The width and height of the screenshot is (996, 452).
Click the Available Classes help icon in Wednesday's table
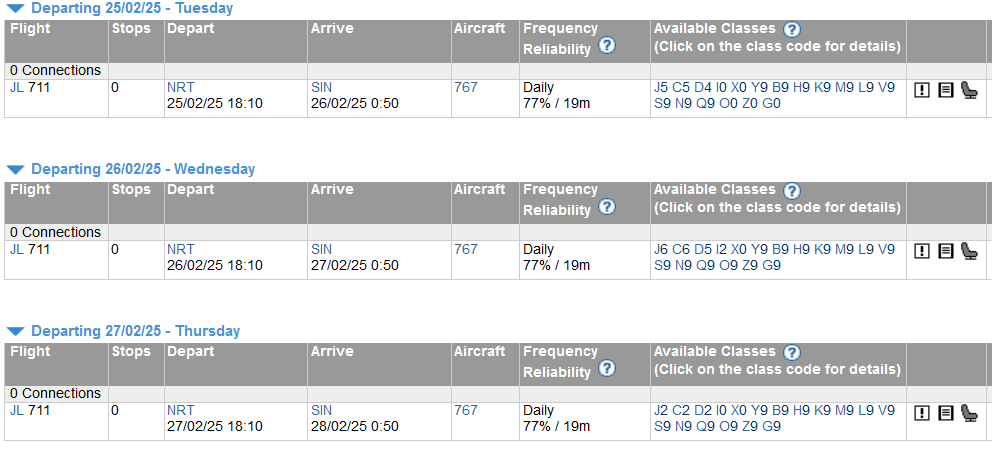792,190
